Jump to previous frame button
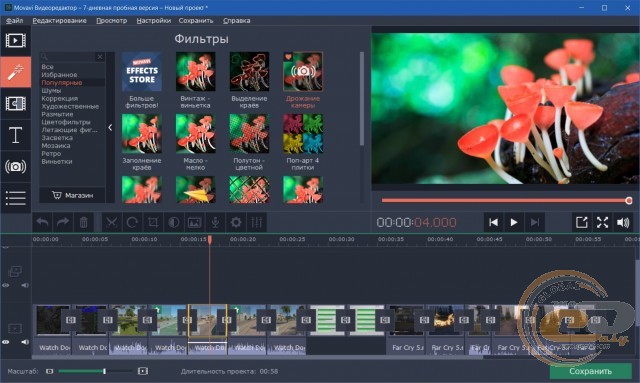 pyautogui.click(x=493, y=223)
